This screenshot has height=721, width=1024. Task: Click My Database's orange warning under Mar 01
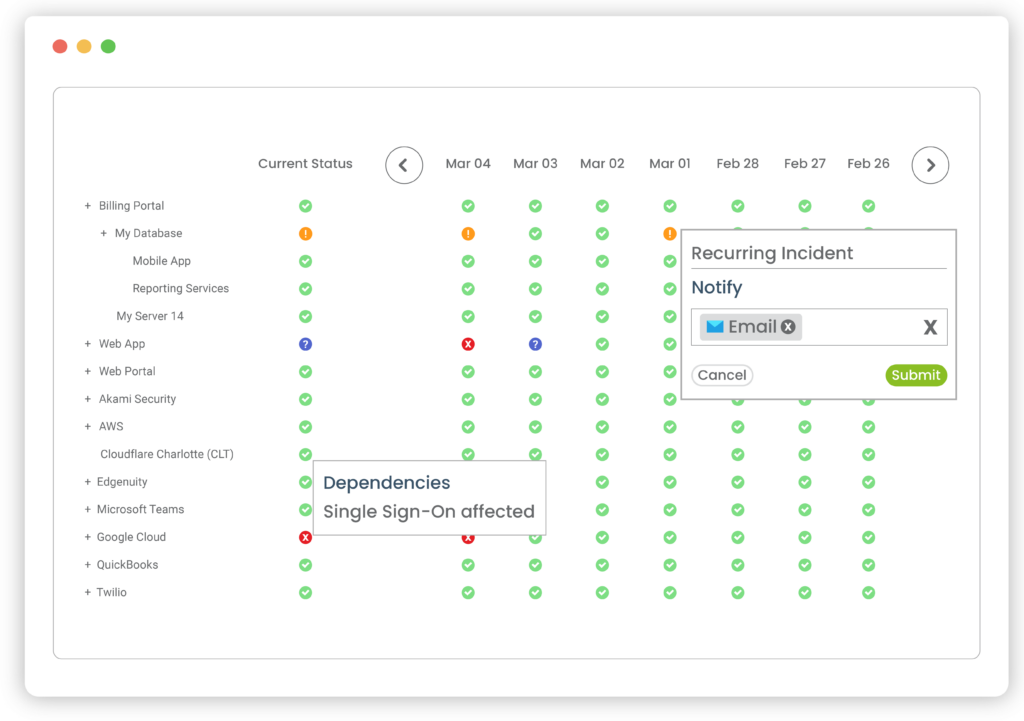tap(669, 233)
